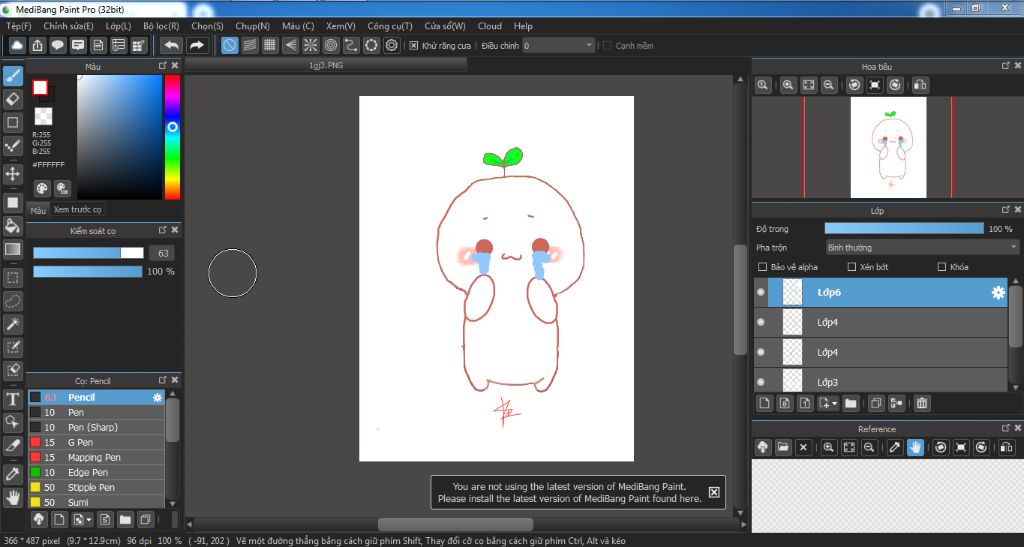Adjust the brush size slider at 63

tap(88, 253)
